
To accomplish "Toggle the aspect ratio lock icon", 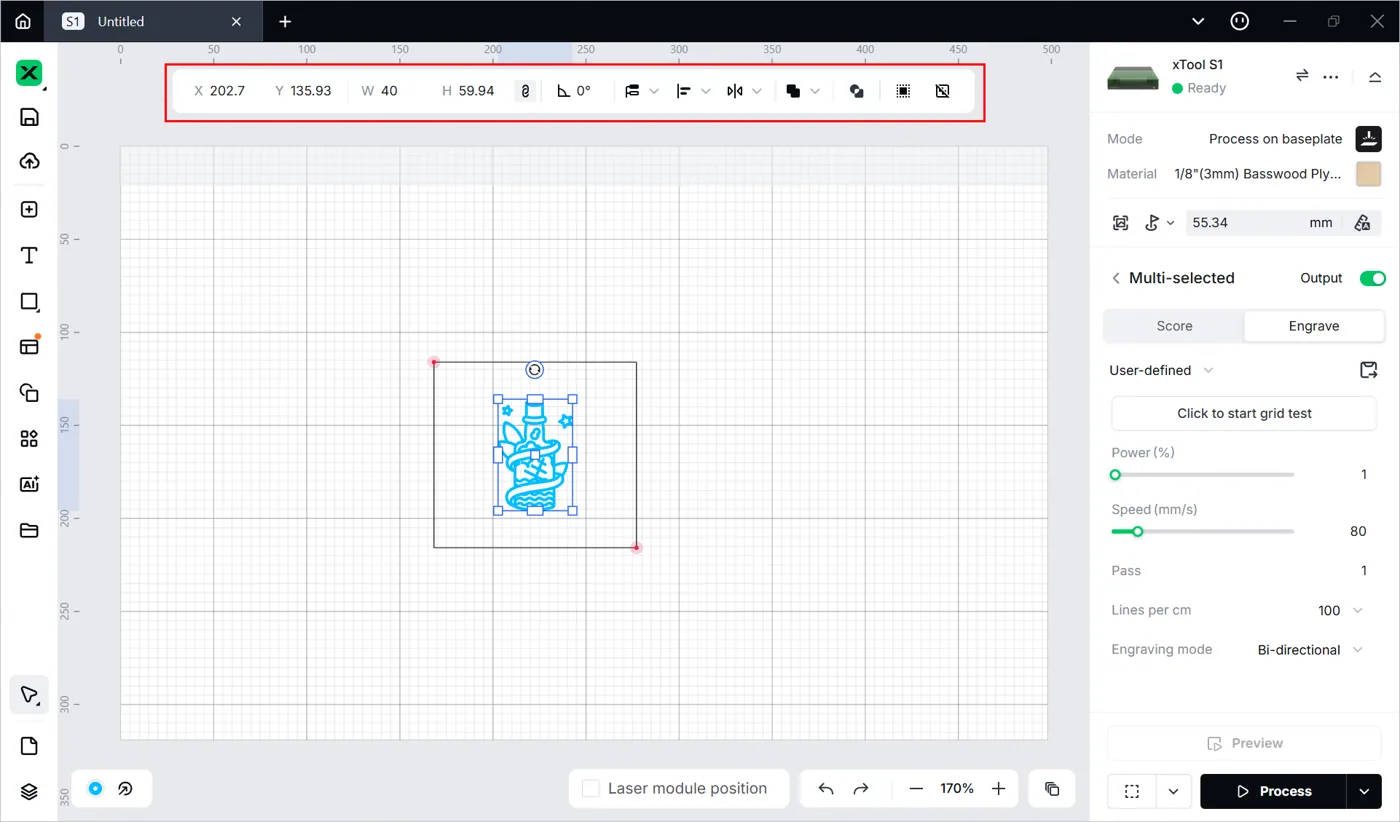I will coord(525,91).
